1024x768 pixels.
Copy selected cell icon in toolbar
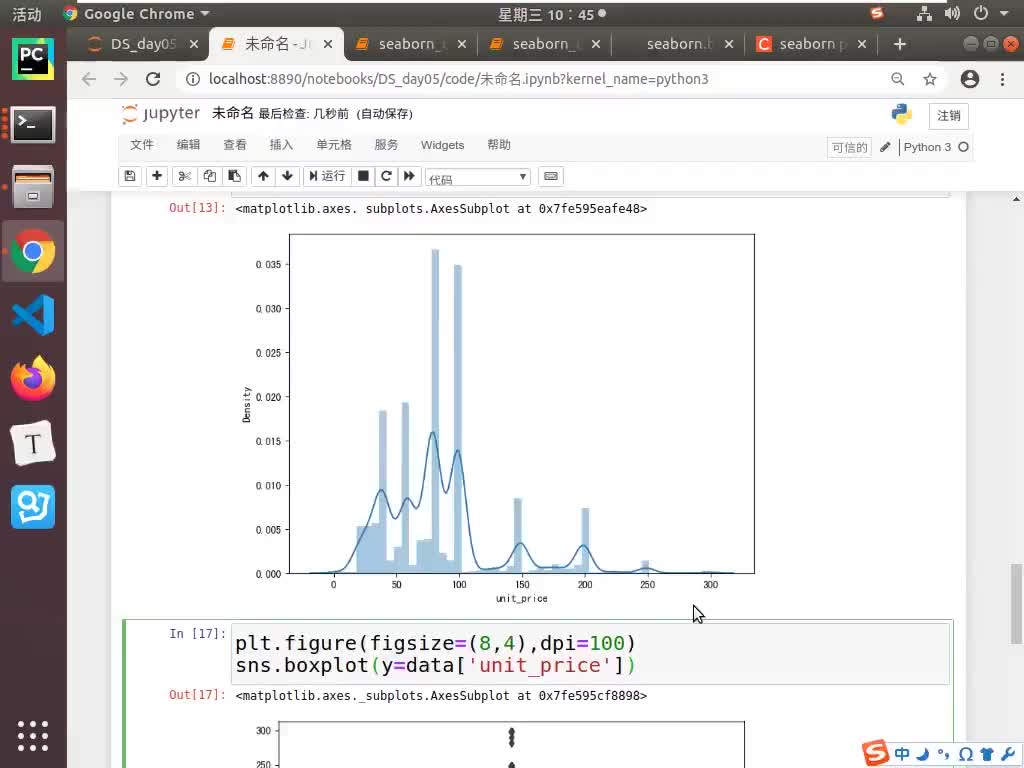(x=210, y=176)
